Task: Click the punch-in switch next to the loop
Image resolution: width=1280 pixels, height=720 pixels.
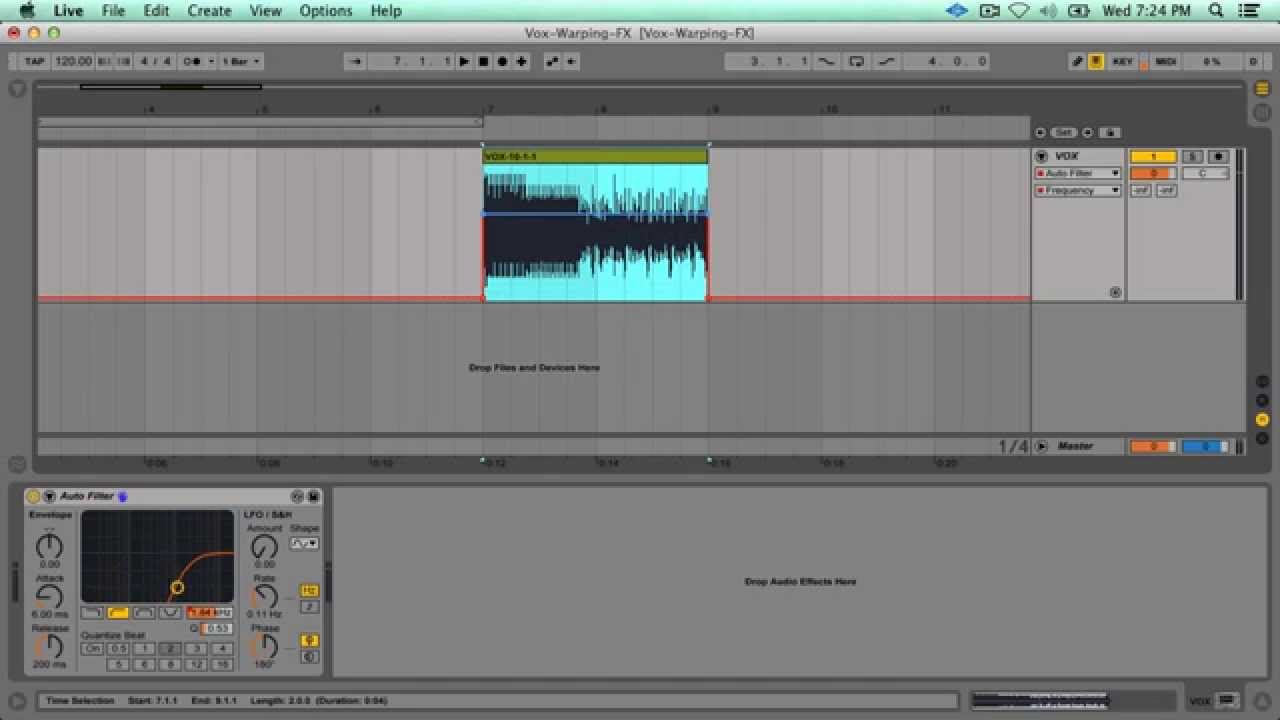Action: (x=826, y=61)
